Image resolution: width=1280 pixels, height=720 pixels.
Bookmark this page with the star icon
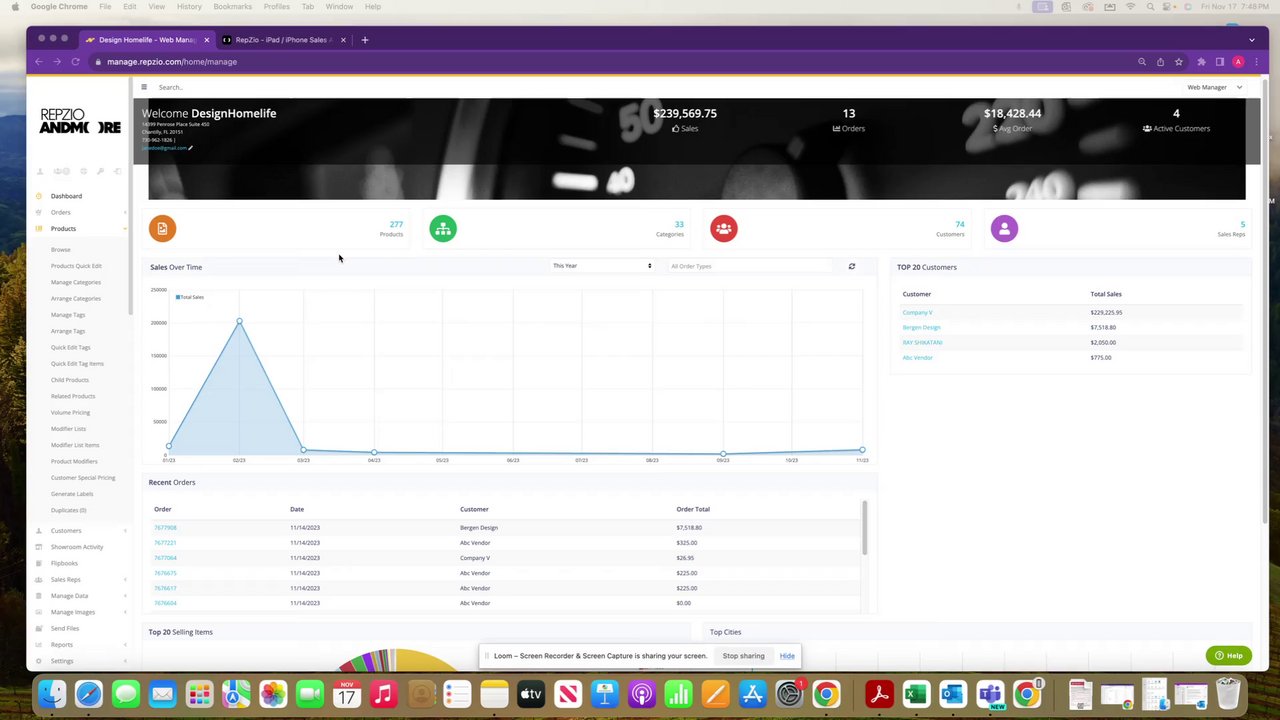pos(1179,62)
